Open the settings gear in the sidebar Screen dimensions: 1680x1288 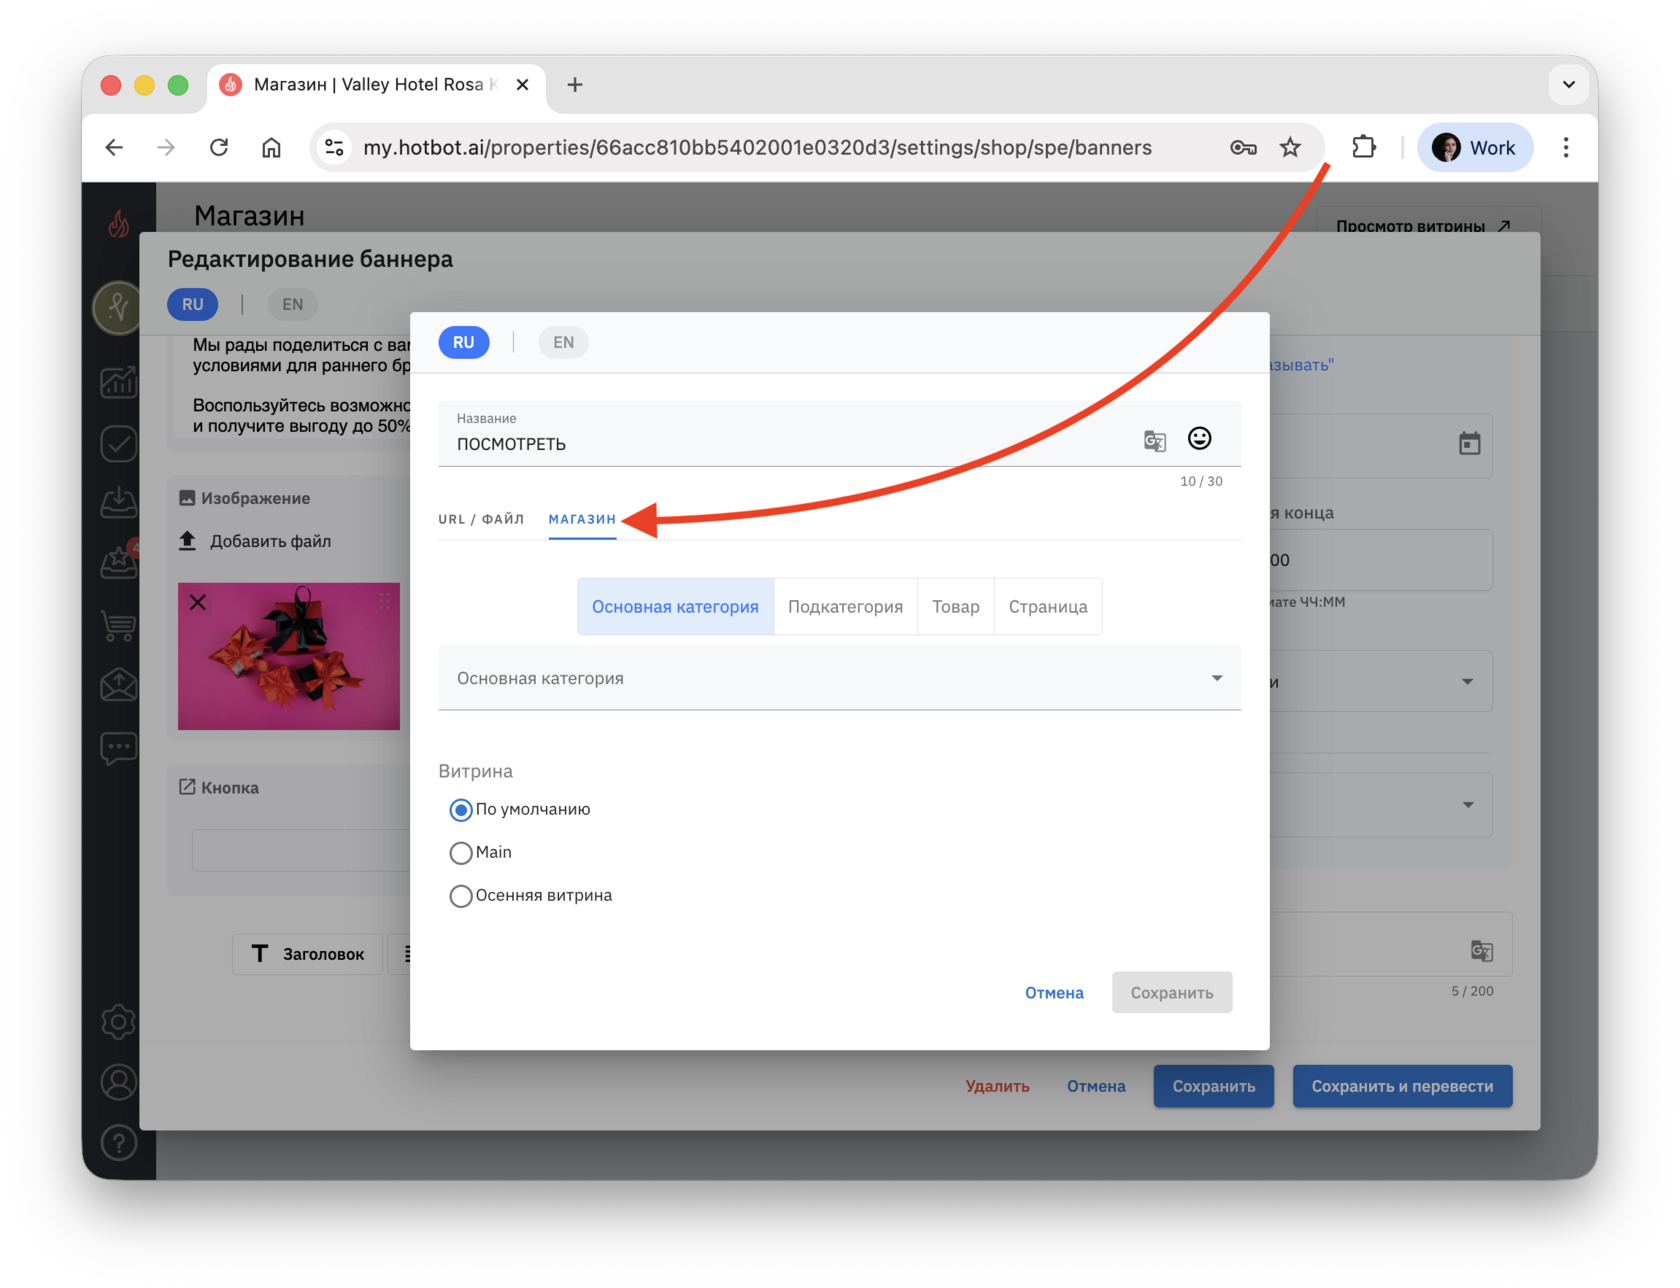(119, 1022)
